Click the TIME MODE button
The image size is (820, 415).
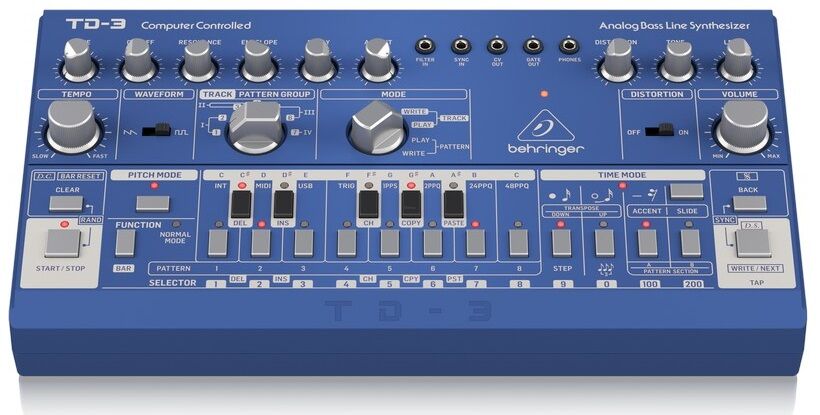click(x=687, y=192)
